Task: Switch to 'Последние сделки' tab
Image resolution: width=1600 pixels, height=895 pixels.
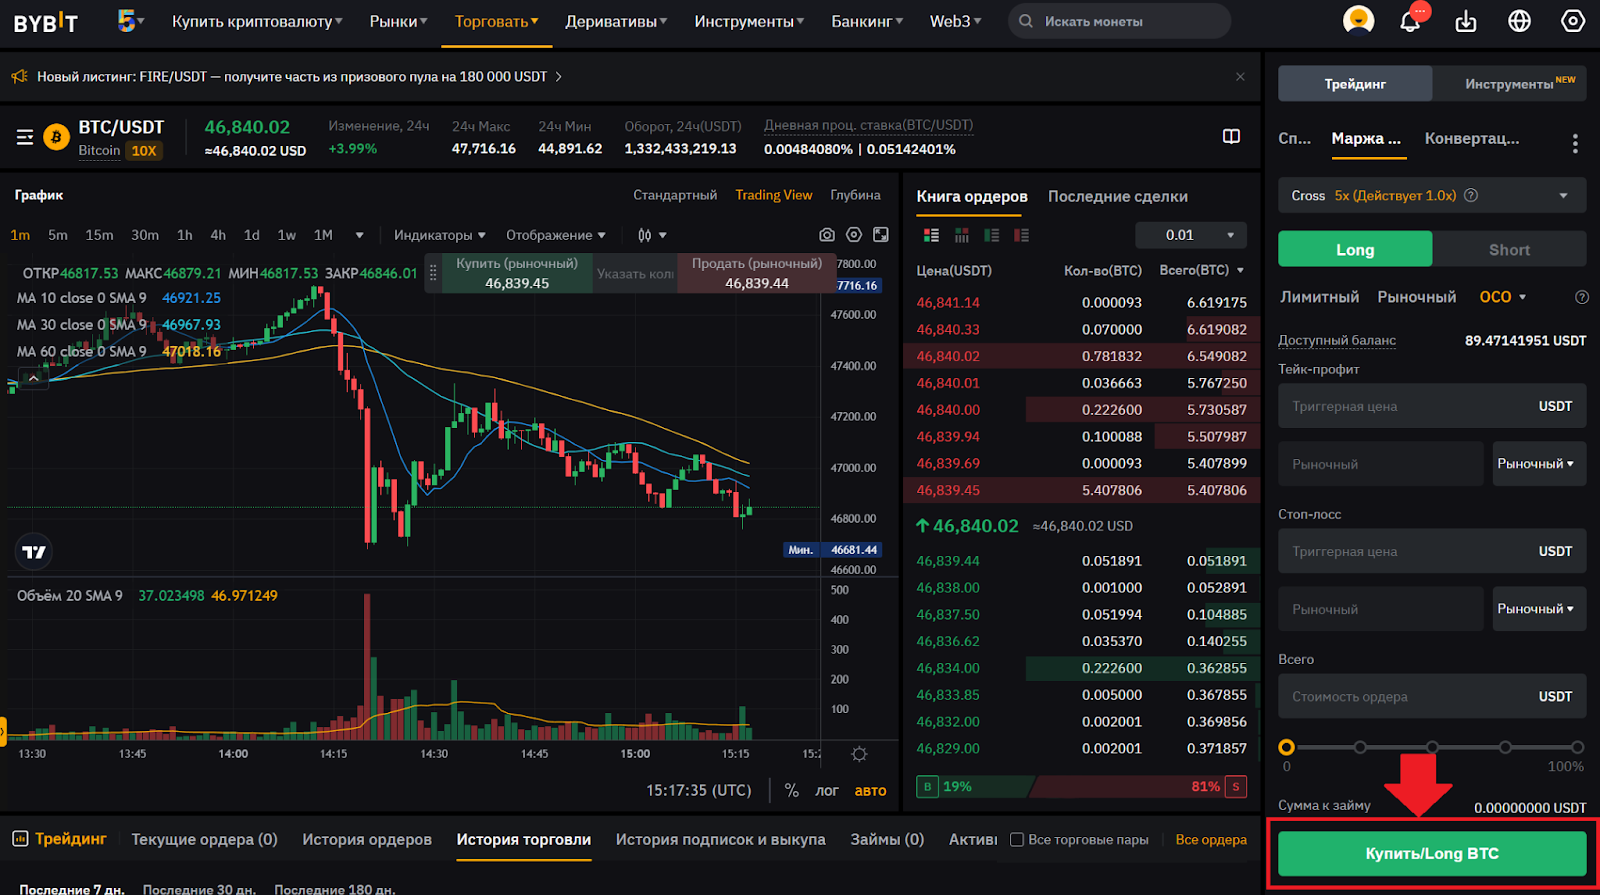Action: 1117,196
